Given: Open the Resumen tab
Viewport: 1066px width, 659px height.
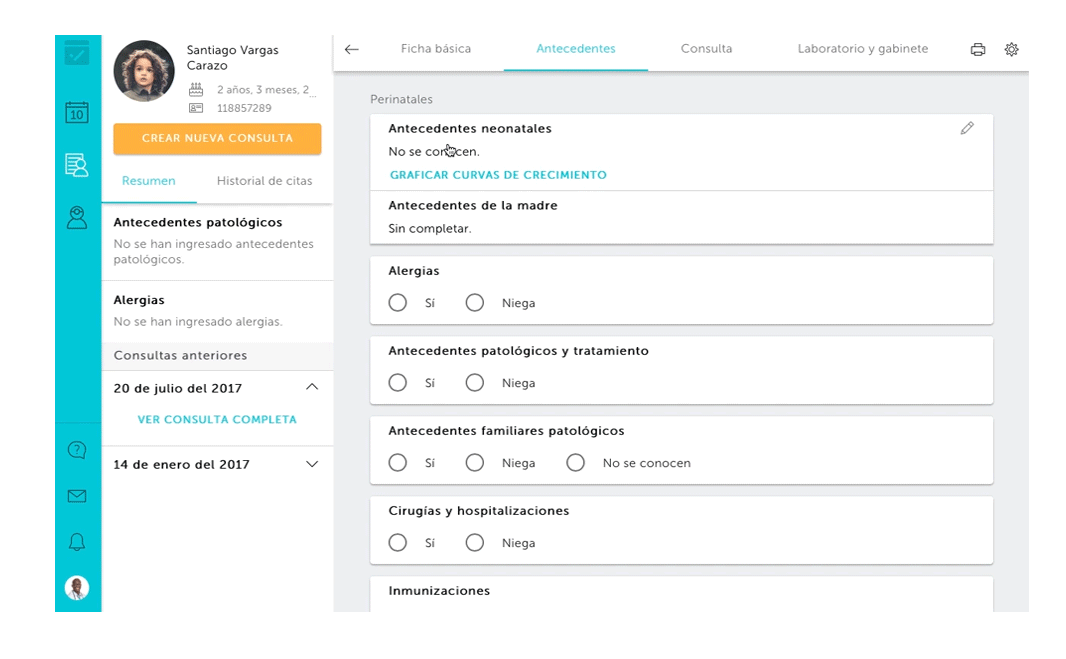Looking at the screenshot, I should point(149,181).
